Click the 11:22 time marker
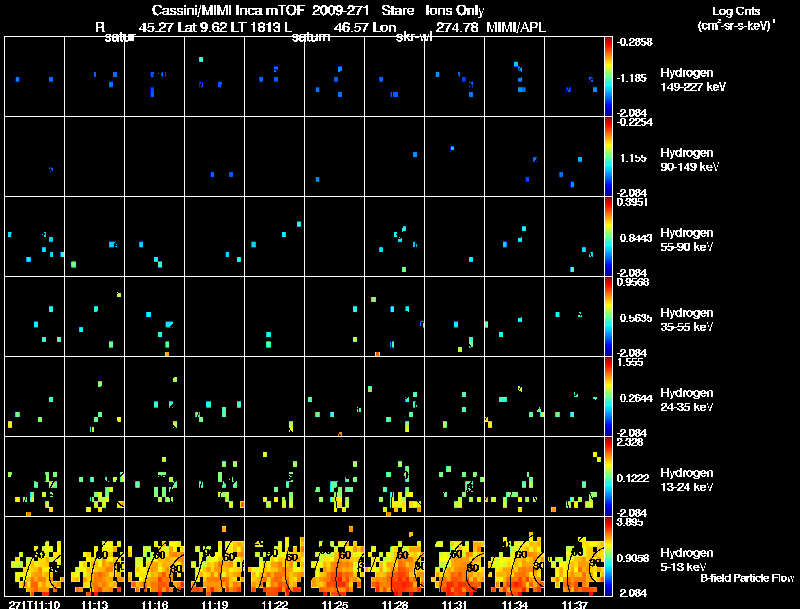Viewport: 800px width, 609px height. pyautogui.click(x=274, y=604)
